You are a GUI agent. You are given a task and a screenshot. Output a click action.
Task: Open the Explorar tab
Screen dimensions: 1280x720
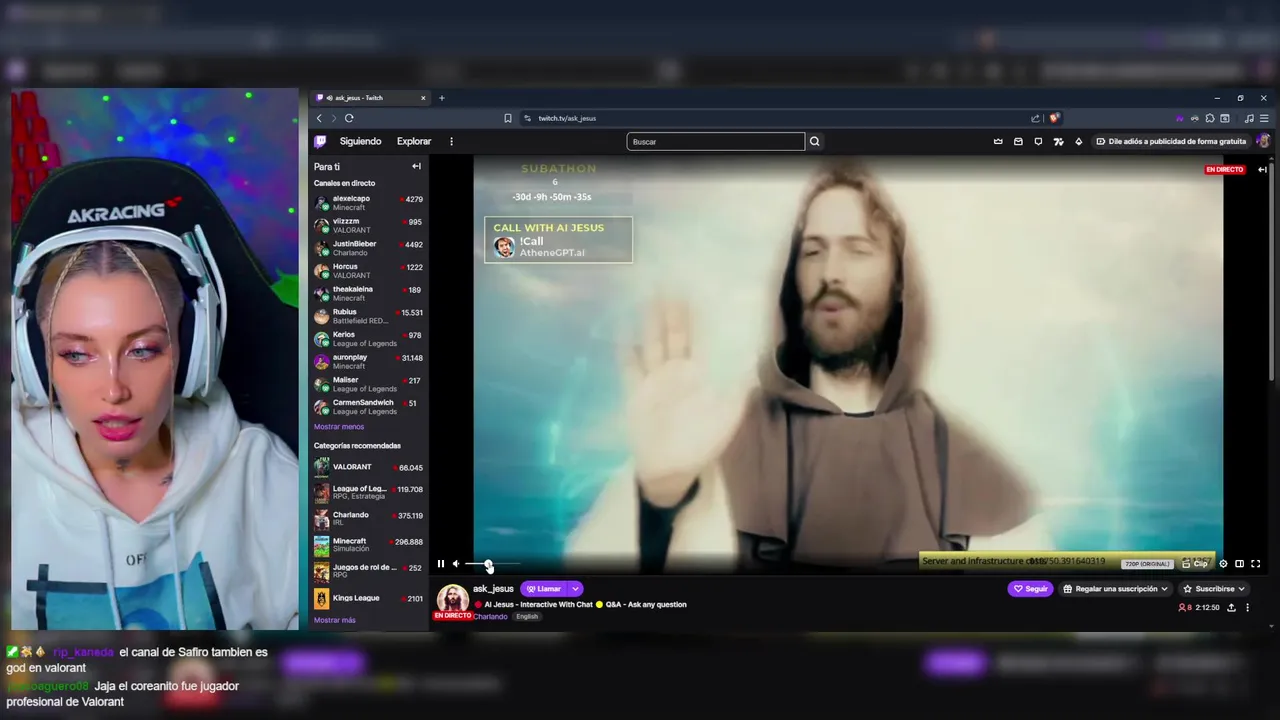414,141
